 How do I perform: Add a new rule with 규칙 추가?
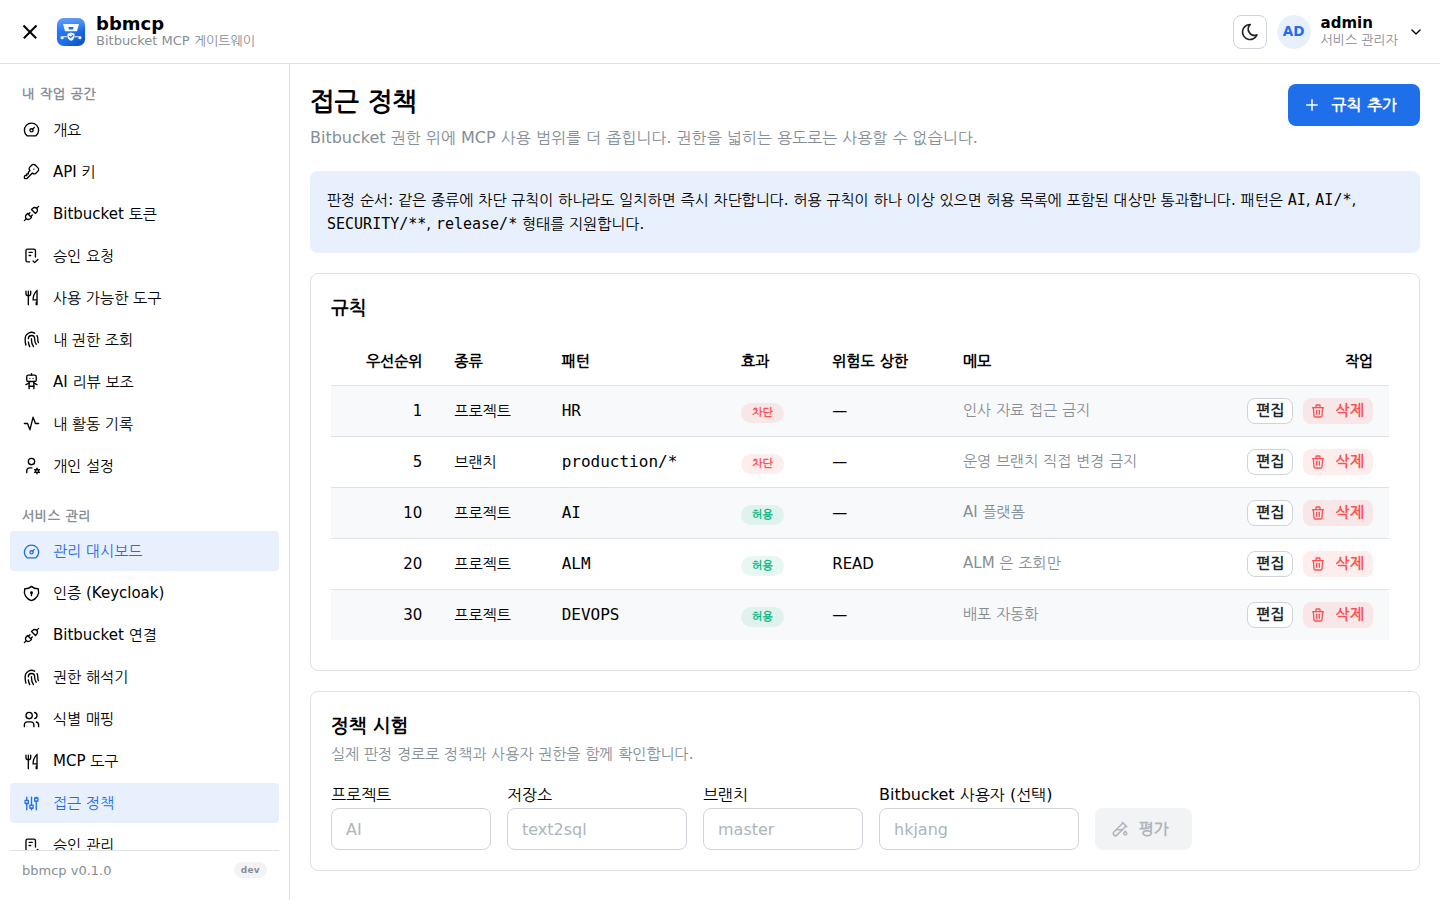[1353, 105]
